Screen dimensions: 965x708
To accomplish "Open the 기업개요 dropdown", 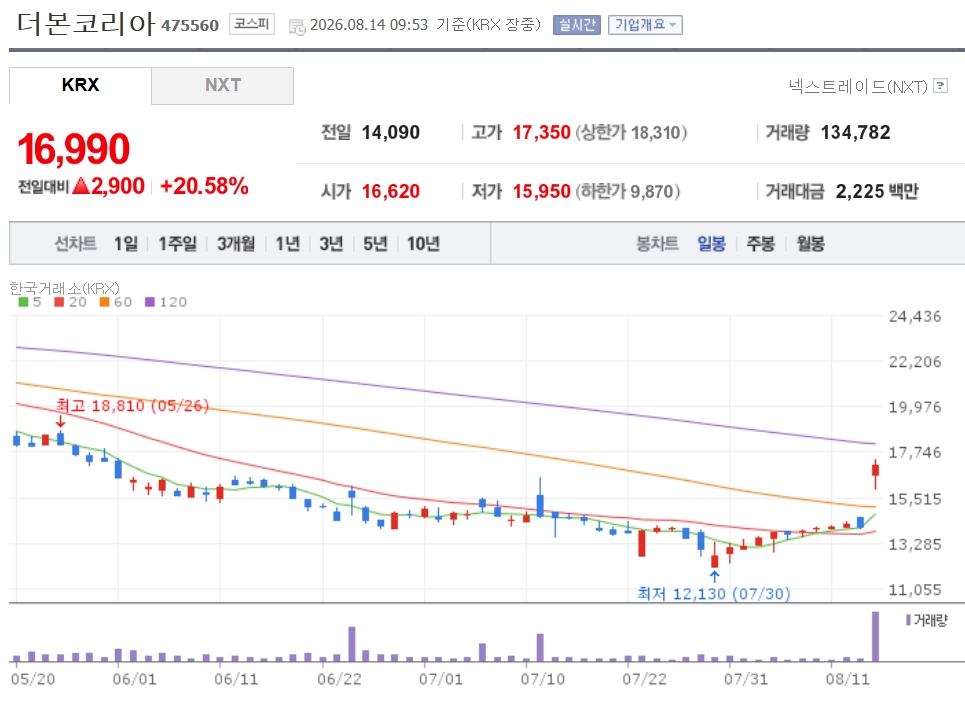I will 645,25.
